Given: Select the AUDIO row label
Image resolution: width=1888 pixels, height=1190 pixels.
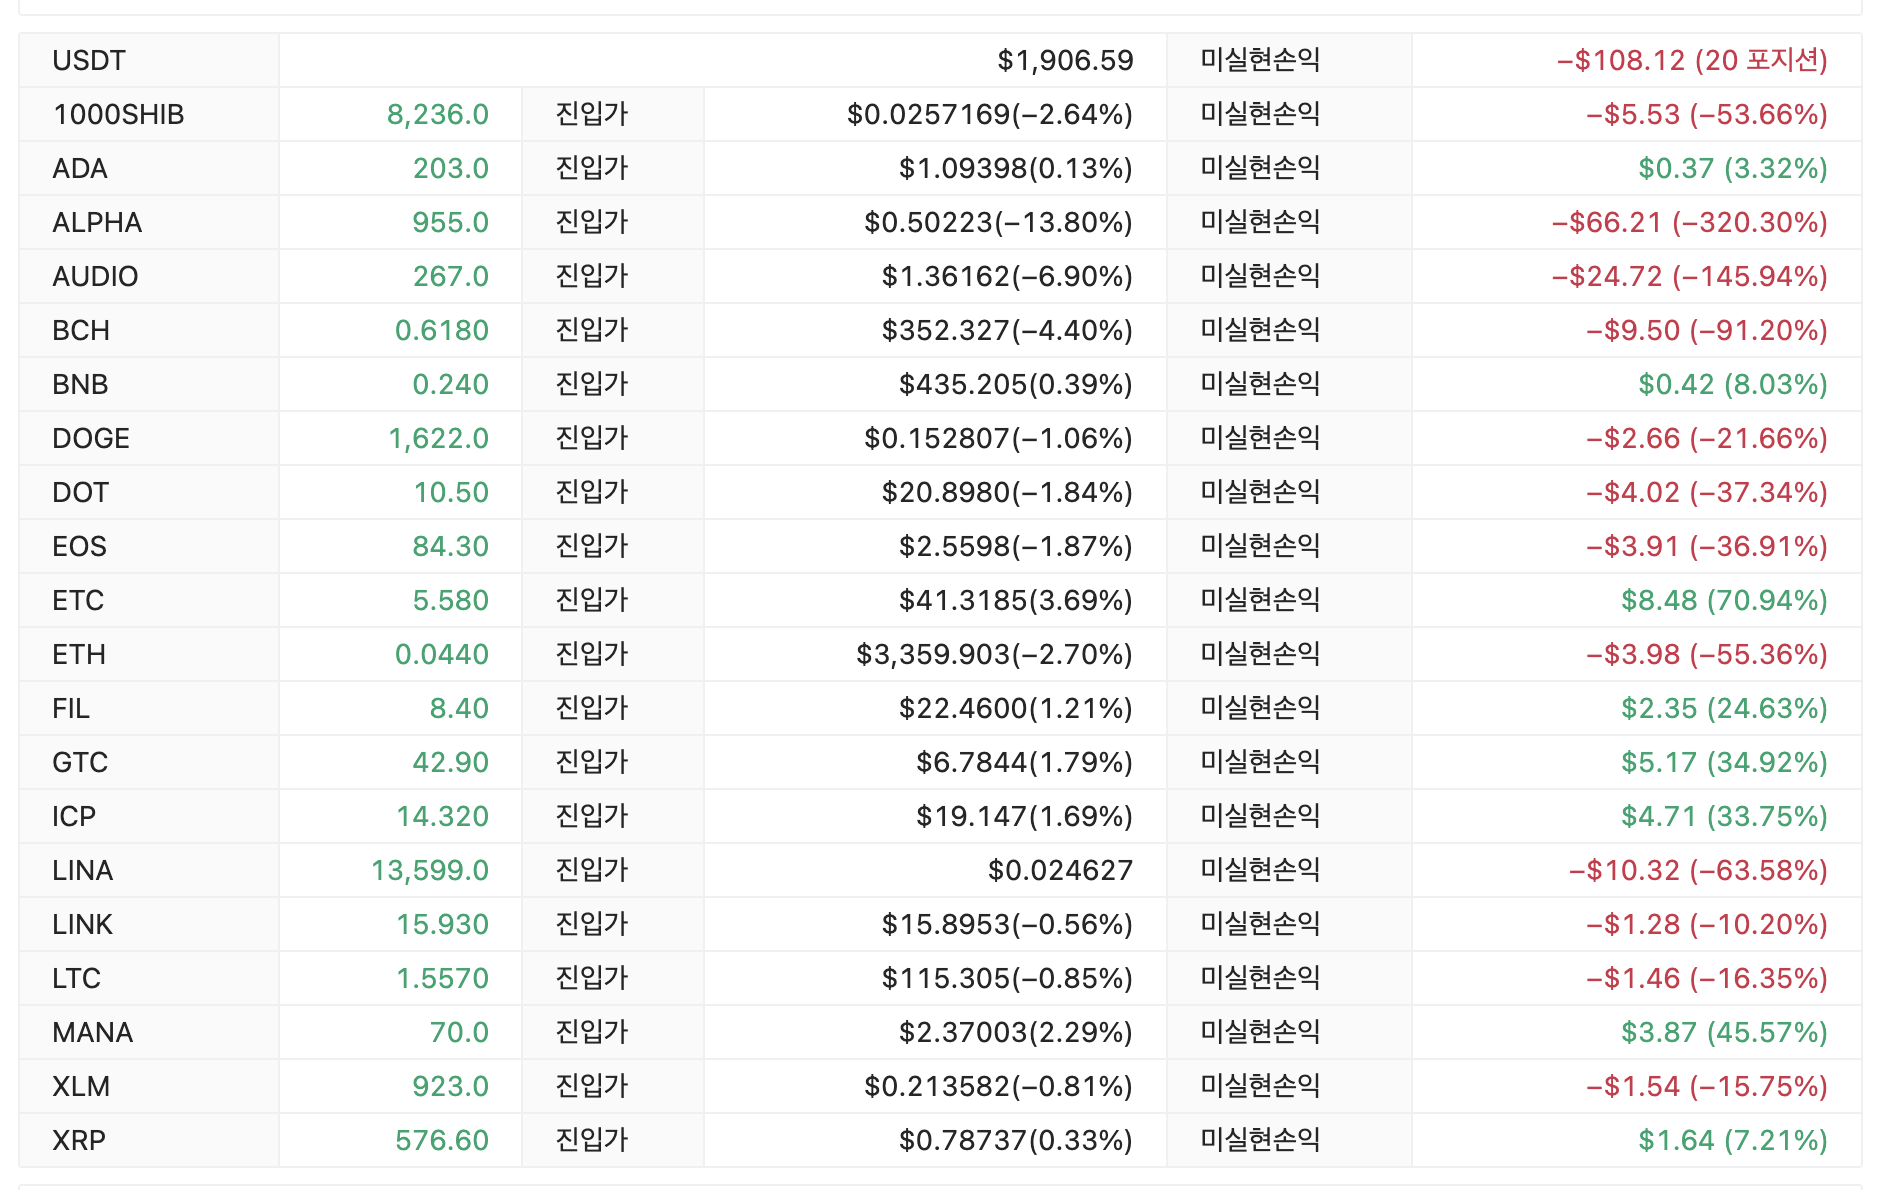Looking at the screenshot, I should [x=95, y=277].
